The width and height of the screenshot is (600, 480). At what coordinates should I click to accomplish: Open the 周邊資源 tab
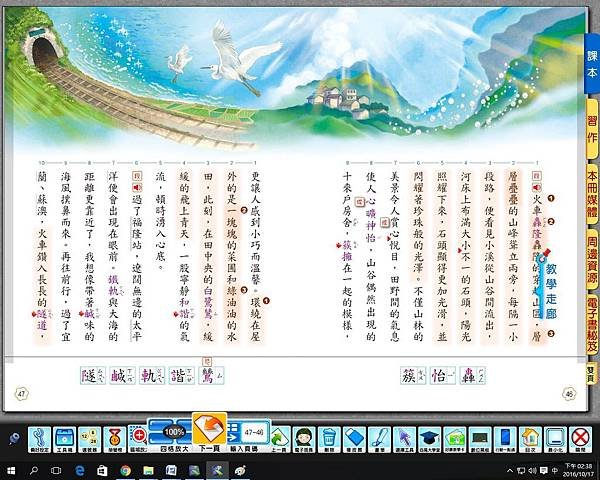click(592, 260)
